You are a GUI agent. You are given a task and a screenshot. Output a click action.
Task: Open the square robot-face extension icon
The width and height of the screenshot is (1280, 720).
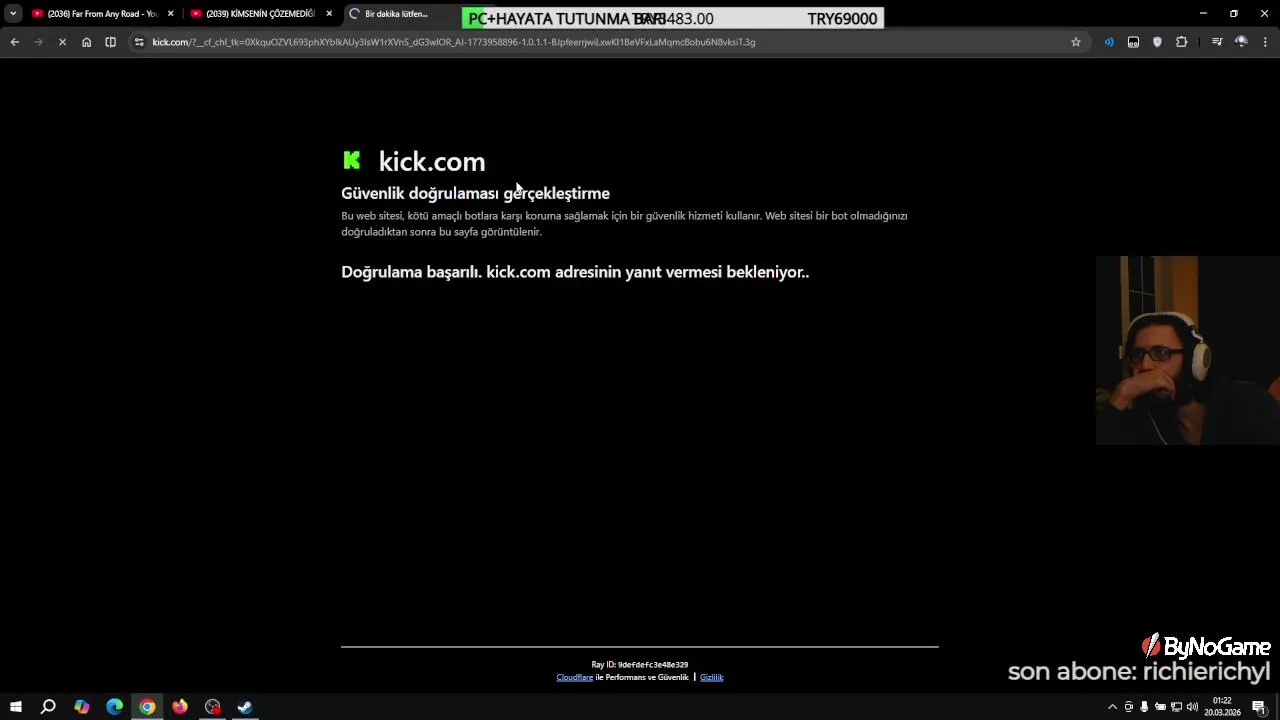[x=1133, y=42]
